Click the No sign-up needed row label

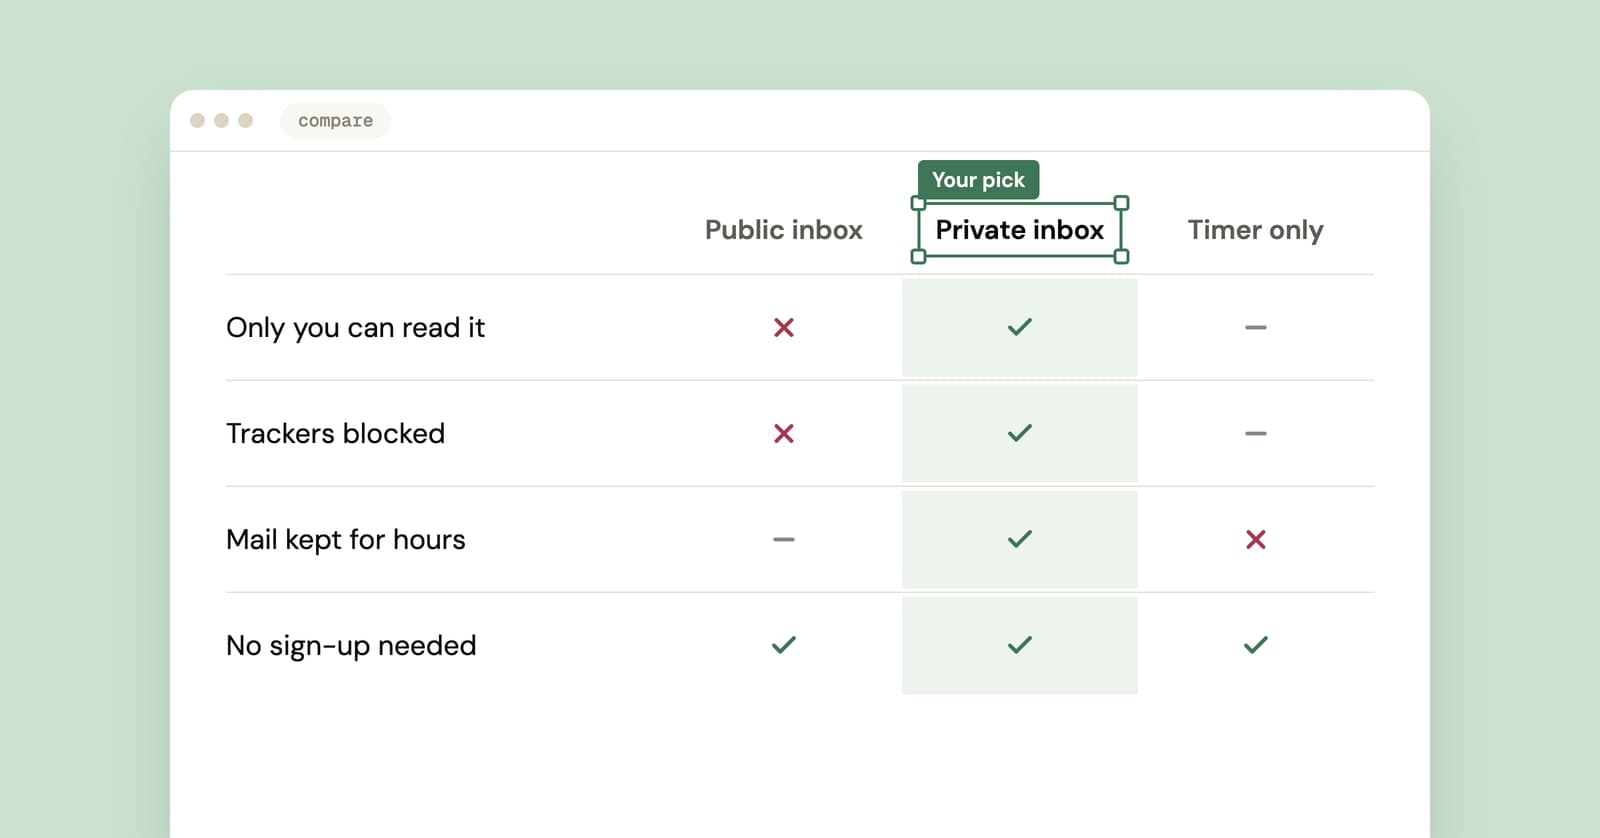351,646
